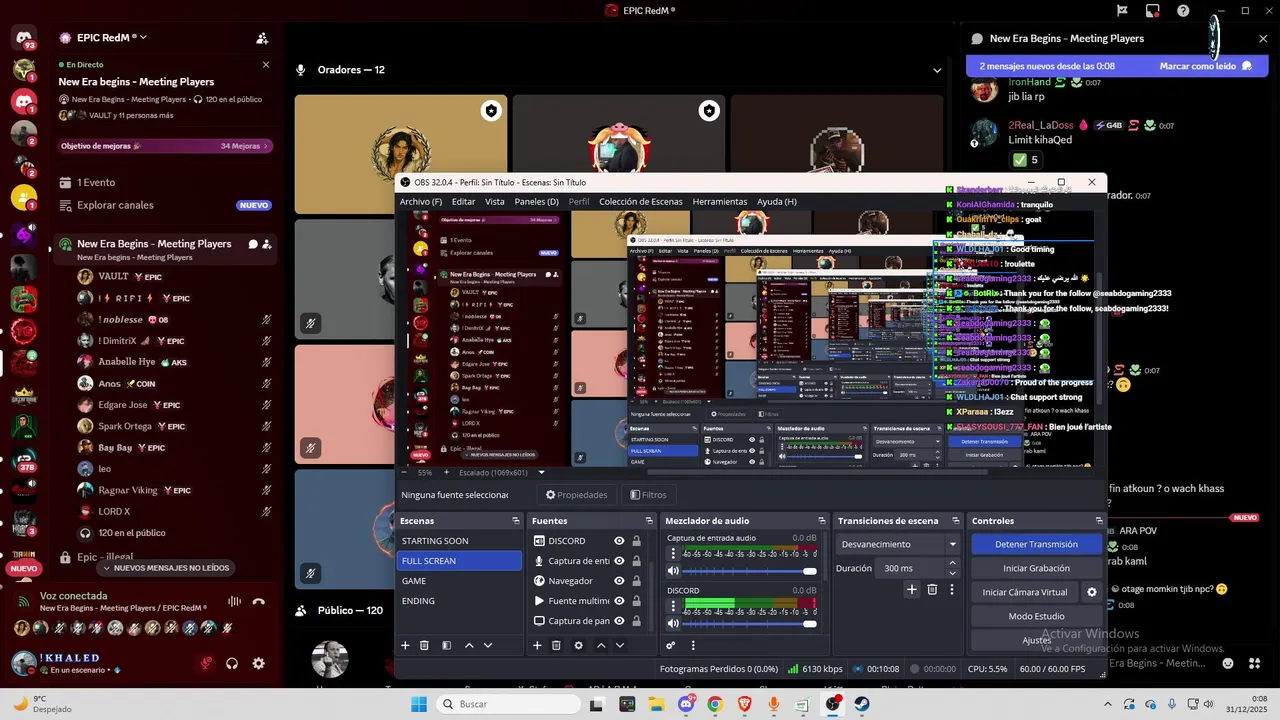Open EPIC RedM server dropdown menu

tap(112, 38)
